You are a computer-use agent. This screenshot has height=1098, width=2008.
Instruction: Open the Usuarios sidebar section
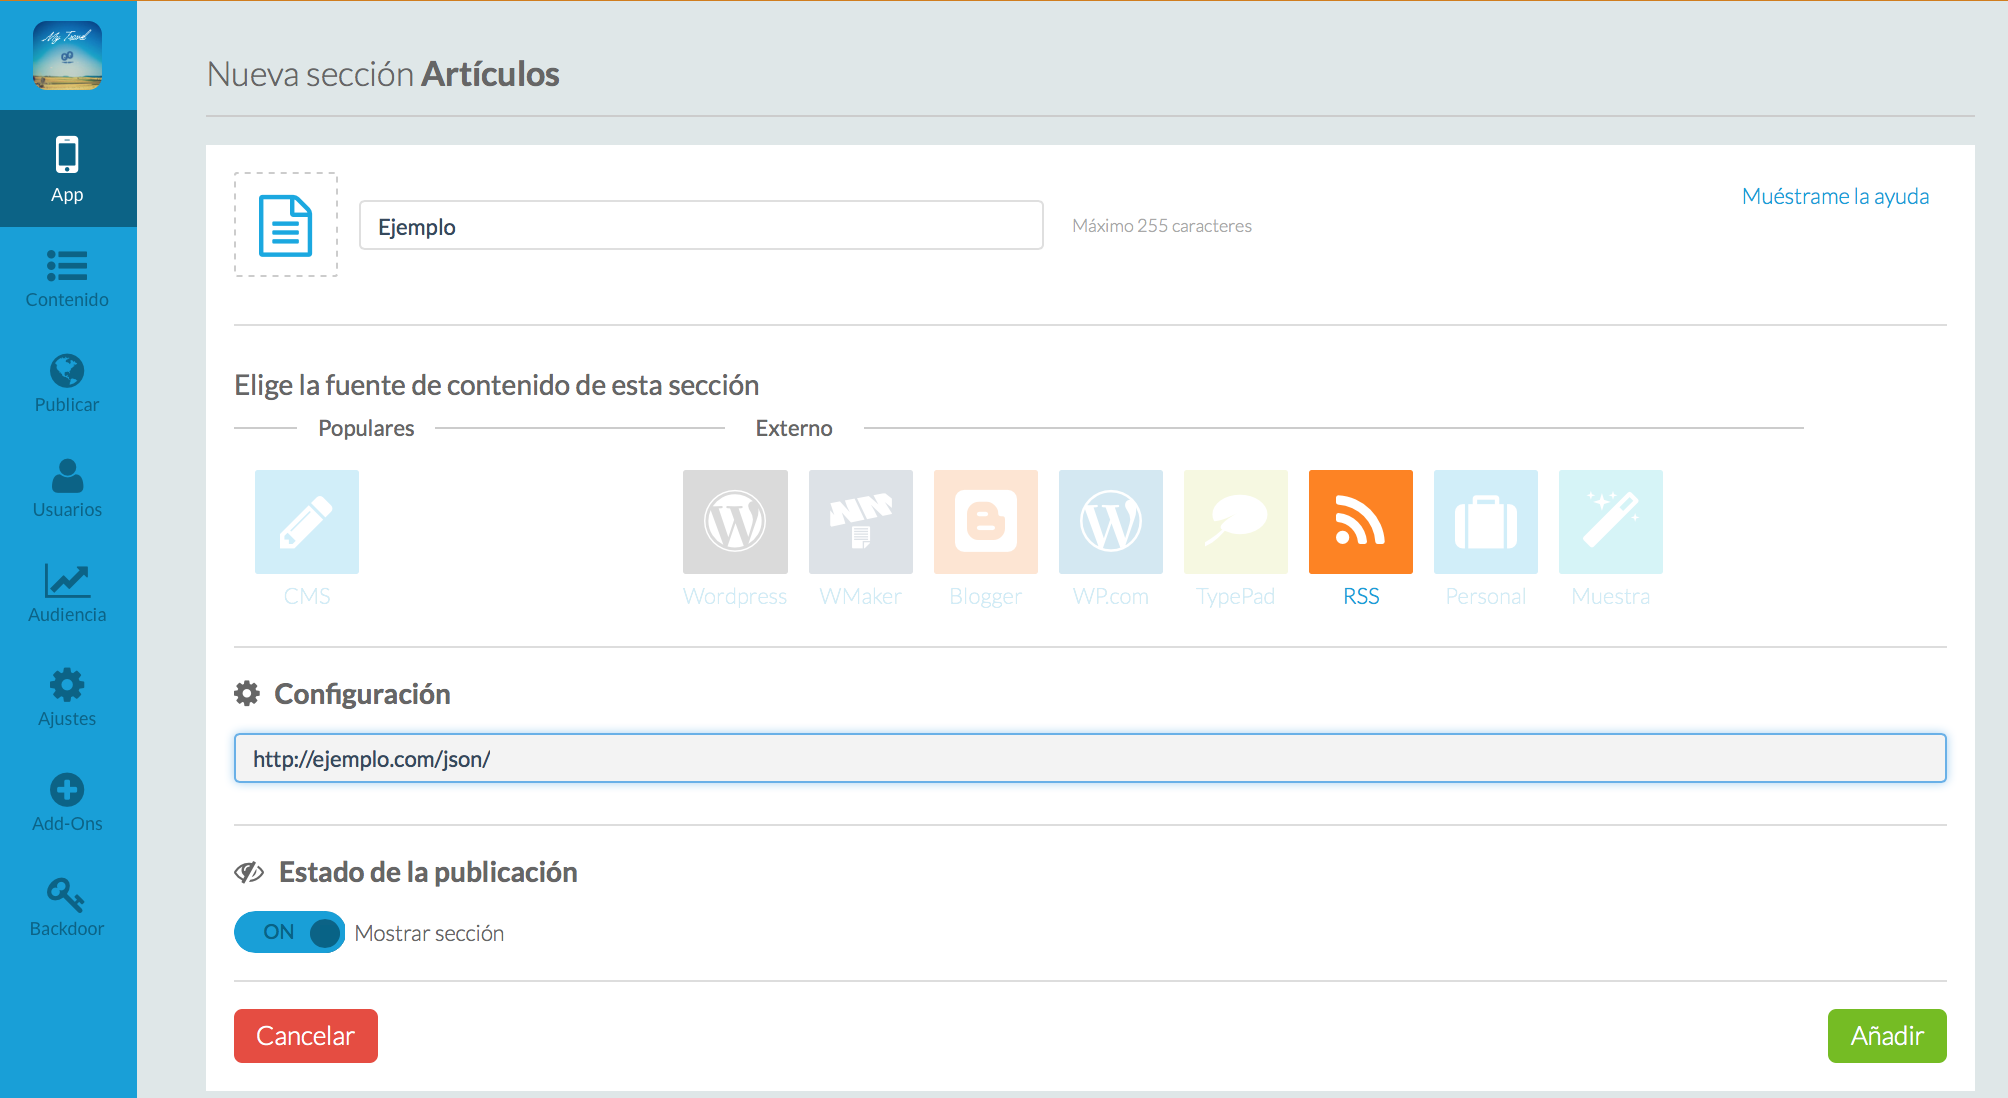[x=67, y=488]
